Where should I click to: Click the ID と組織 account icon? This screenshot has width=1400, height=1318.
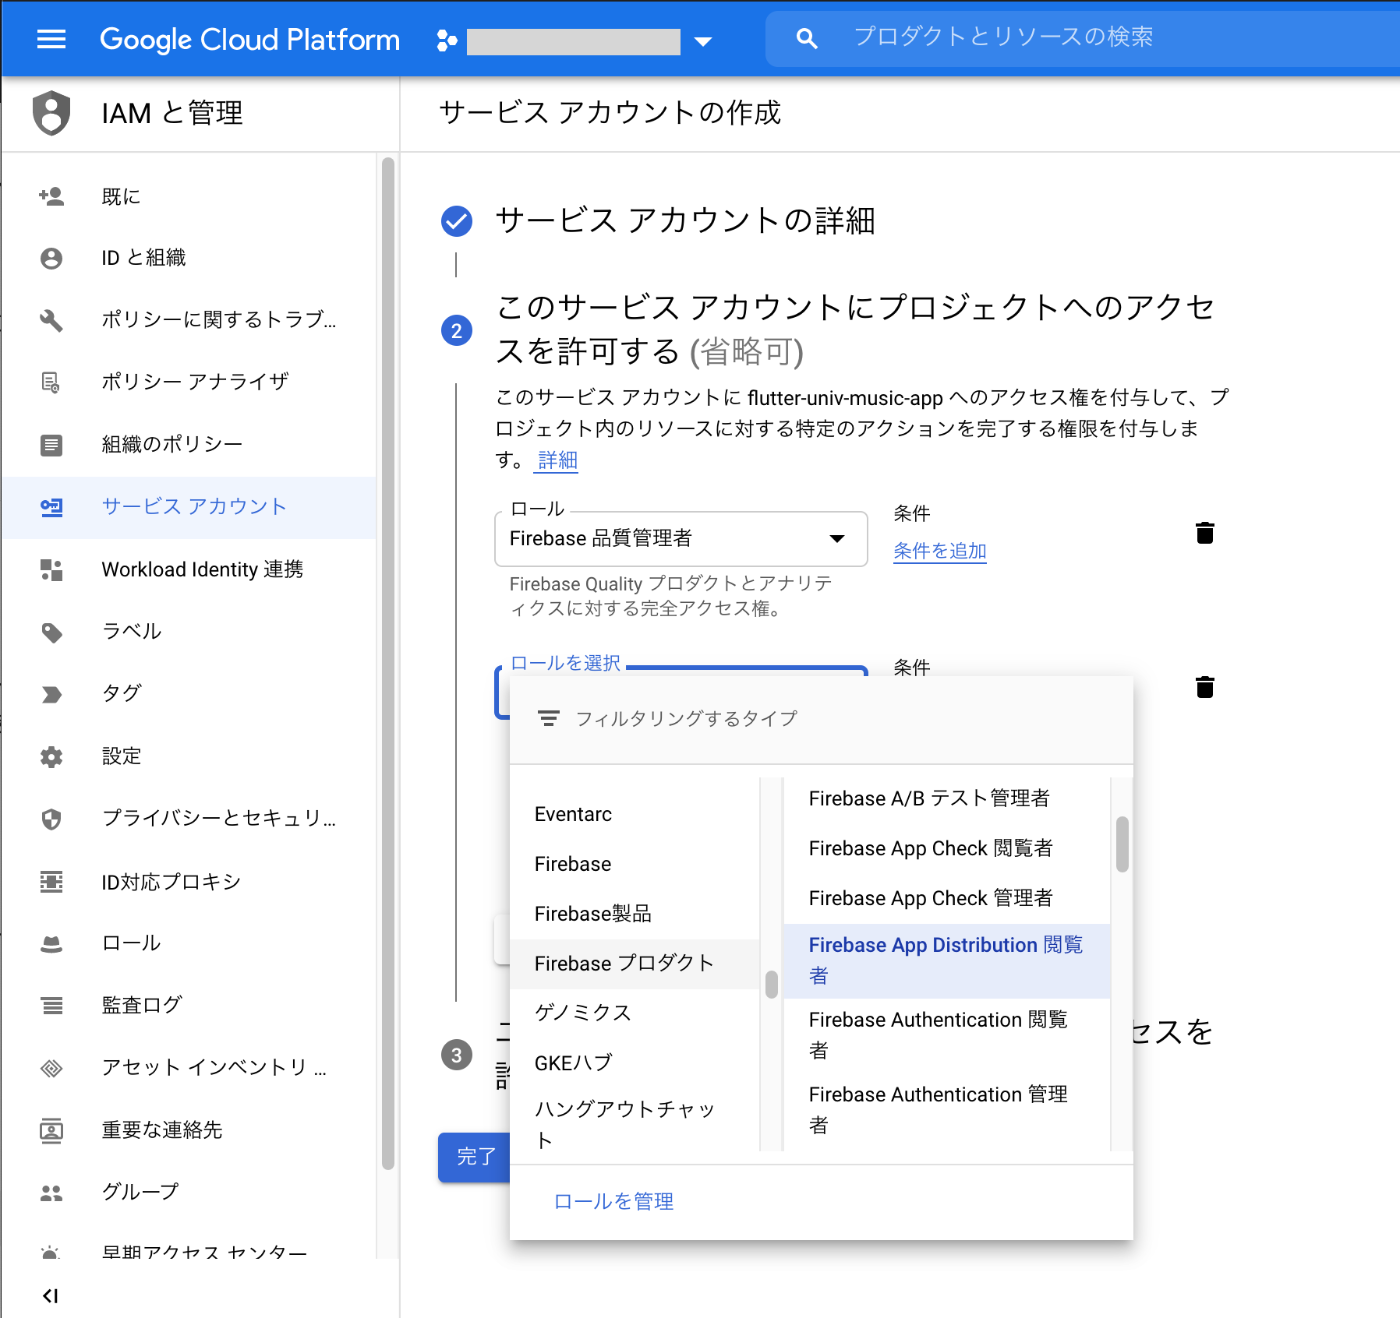point(51,258)
